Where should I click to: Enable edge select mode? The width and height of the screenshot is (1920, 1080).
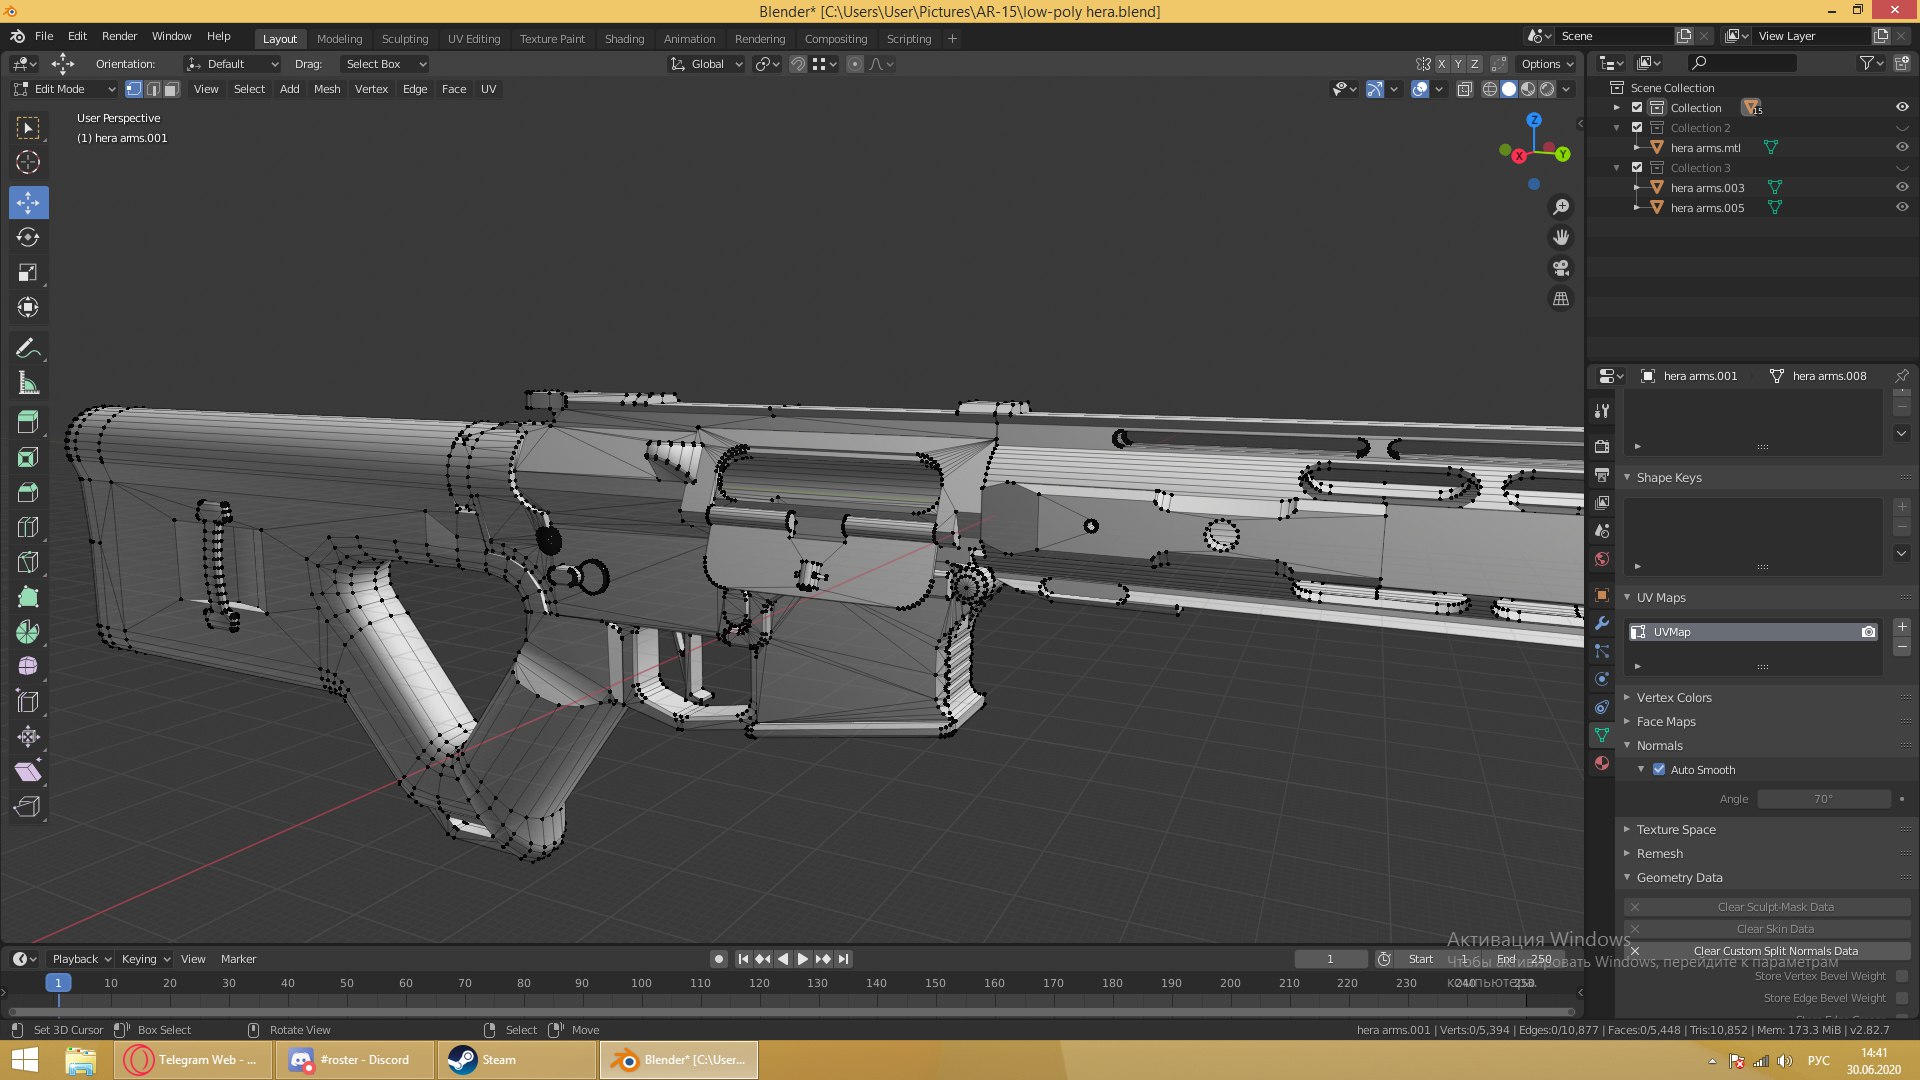click(153, 89)
